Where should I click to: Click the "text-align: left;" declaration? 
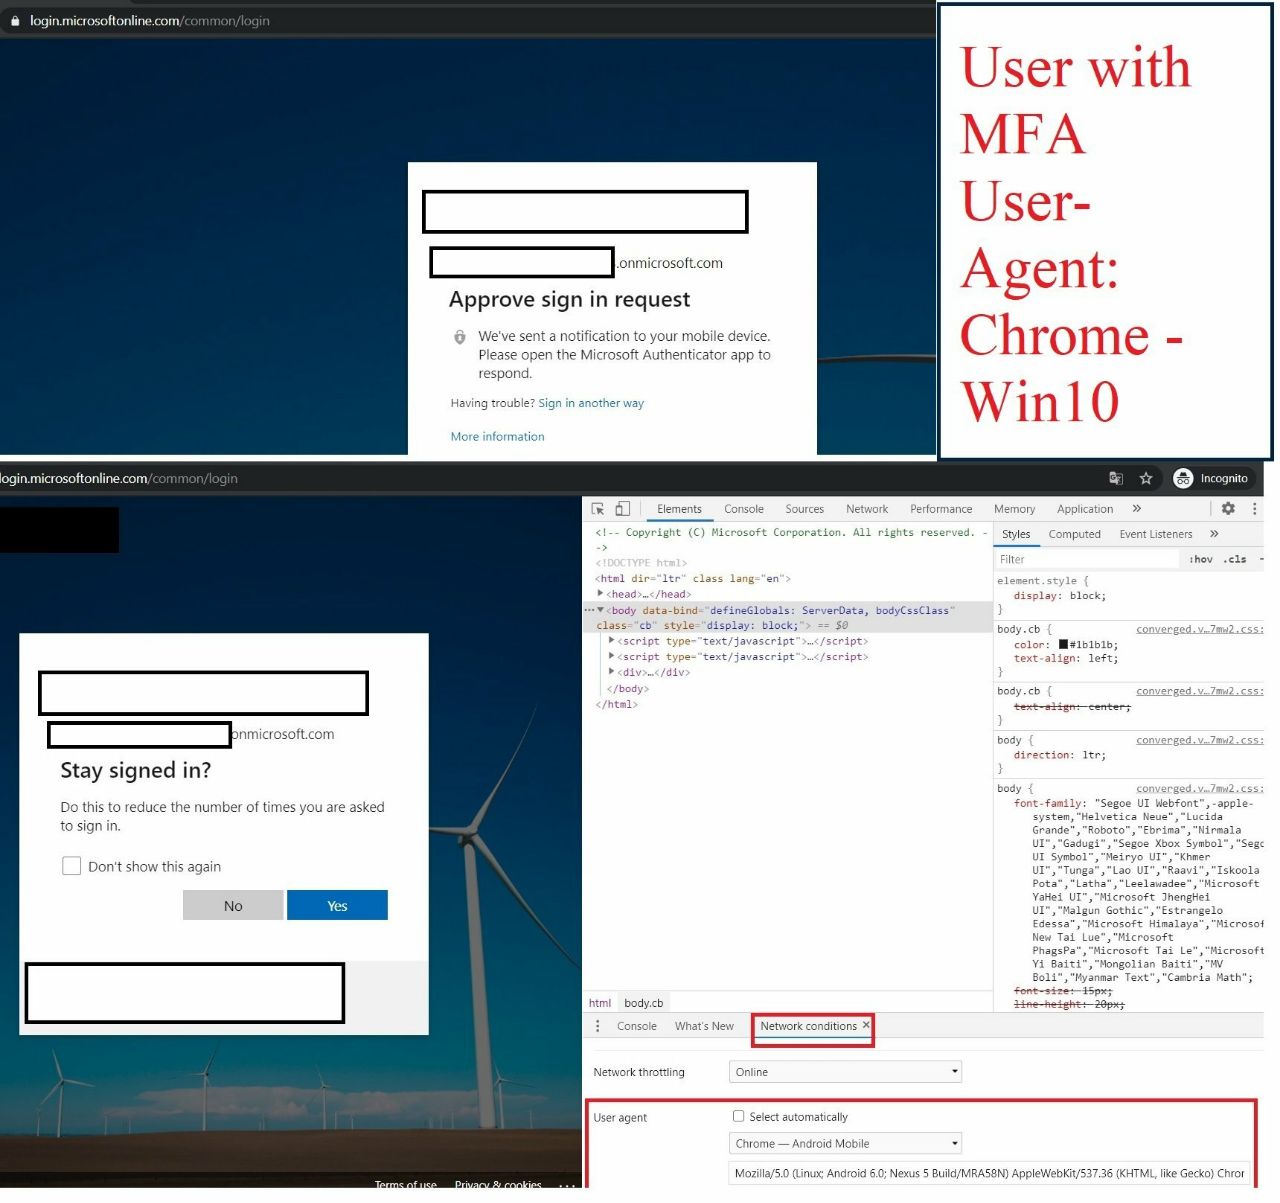(x=1066, y=659)
